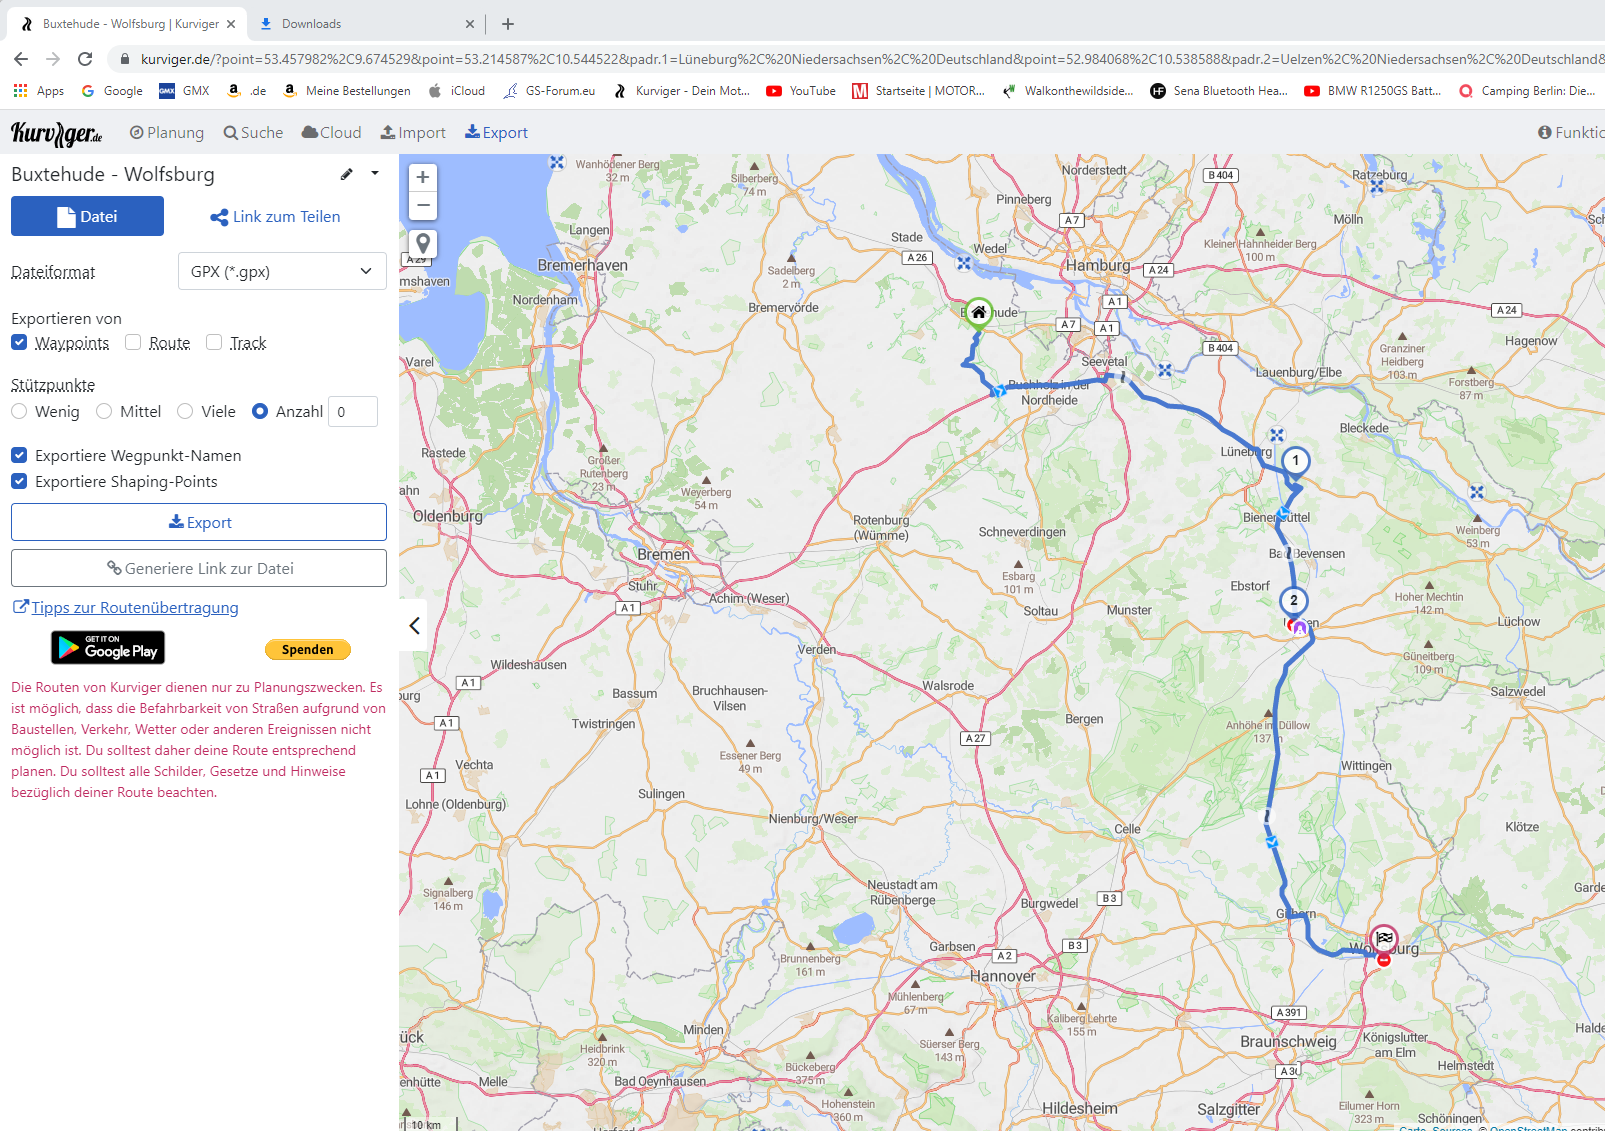Screen dimensions: 1605x1131
Task: Click the map zoom in plus button
Action: click(x=423, y=177)
